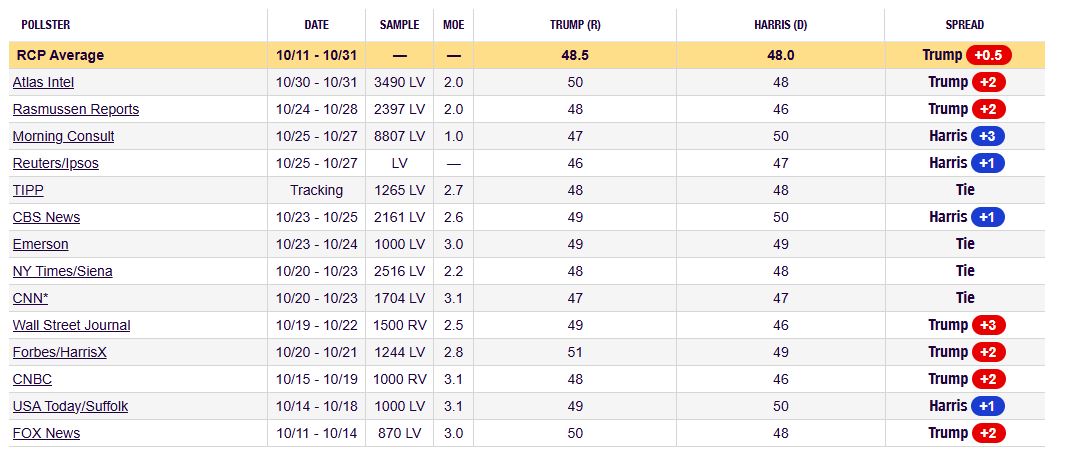The width and height of the screenshot is (1065, 472).
Task: Click the SPREAD column header
Action: [964, 24]
